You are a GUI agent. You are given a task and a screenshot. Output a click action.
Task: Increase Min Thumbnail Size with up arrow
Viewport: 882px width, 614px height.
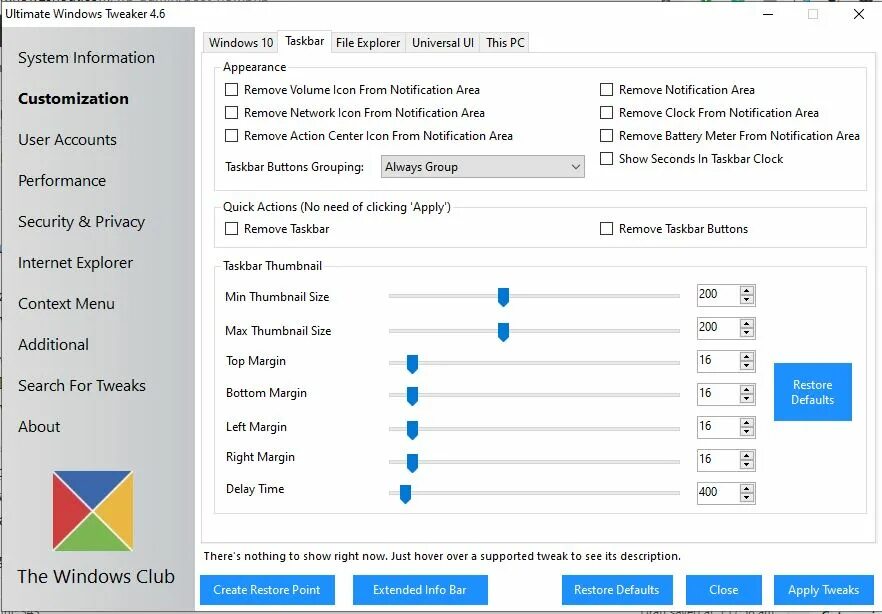click(x=746, y=291)
